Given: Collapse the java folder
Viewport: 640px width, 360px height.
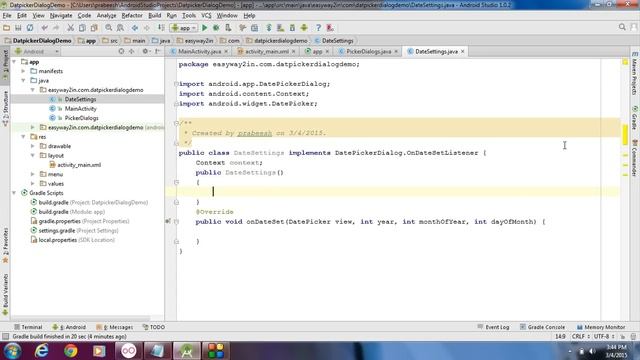Looking at the screenshot, I should click(x=24, y=80).
